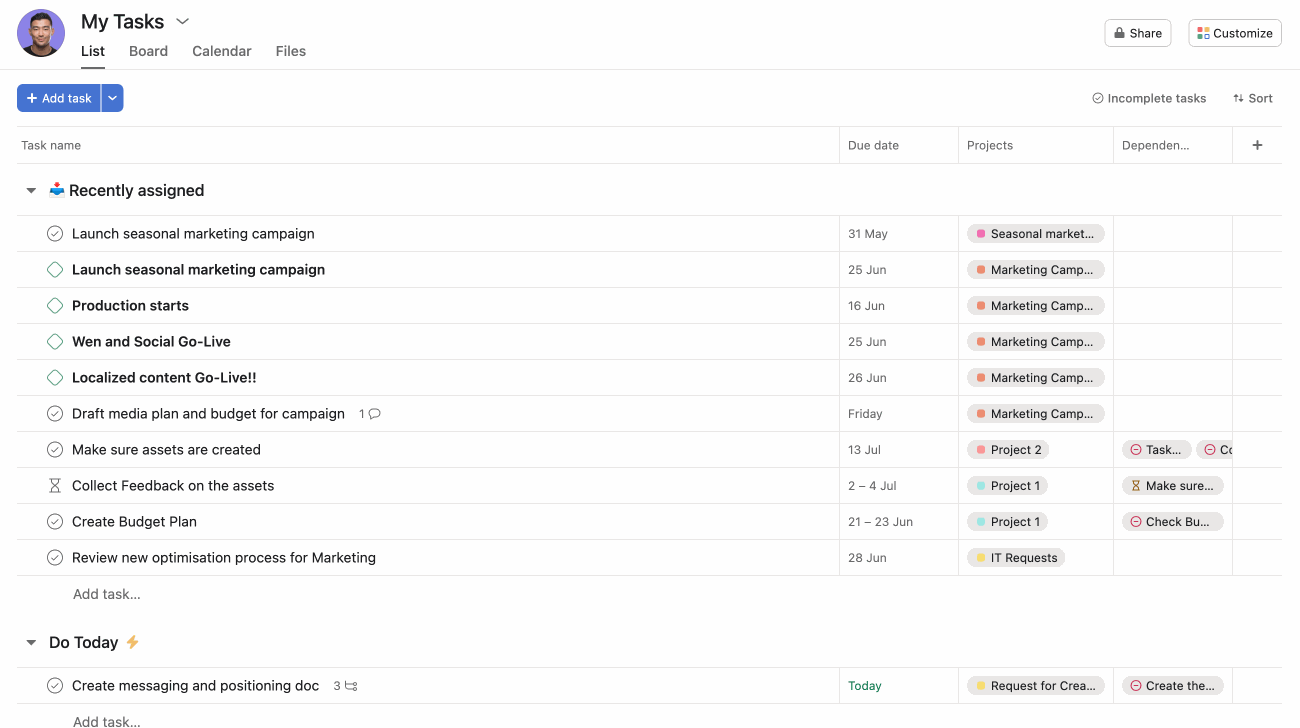Viewport: 1300px width, 728px height.
Task: Click the plus icon to add a column
Action: 1257,145
